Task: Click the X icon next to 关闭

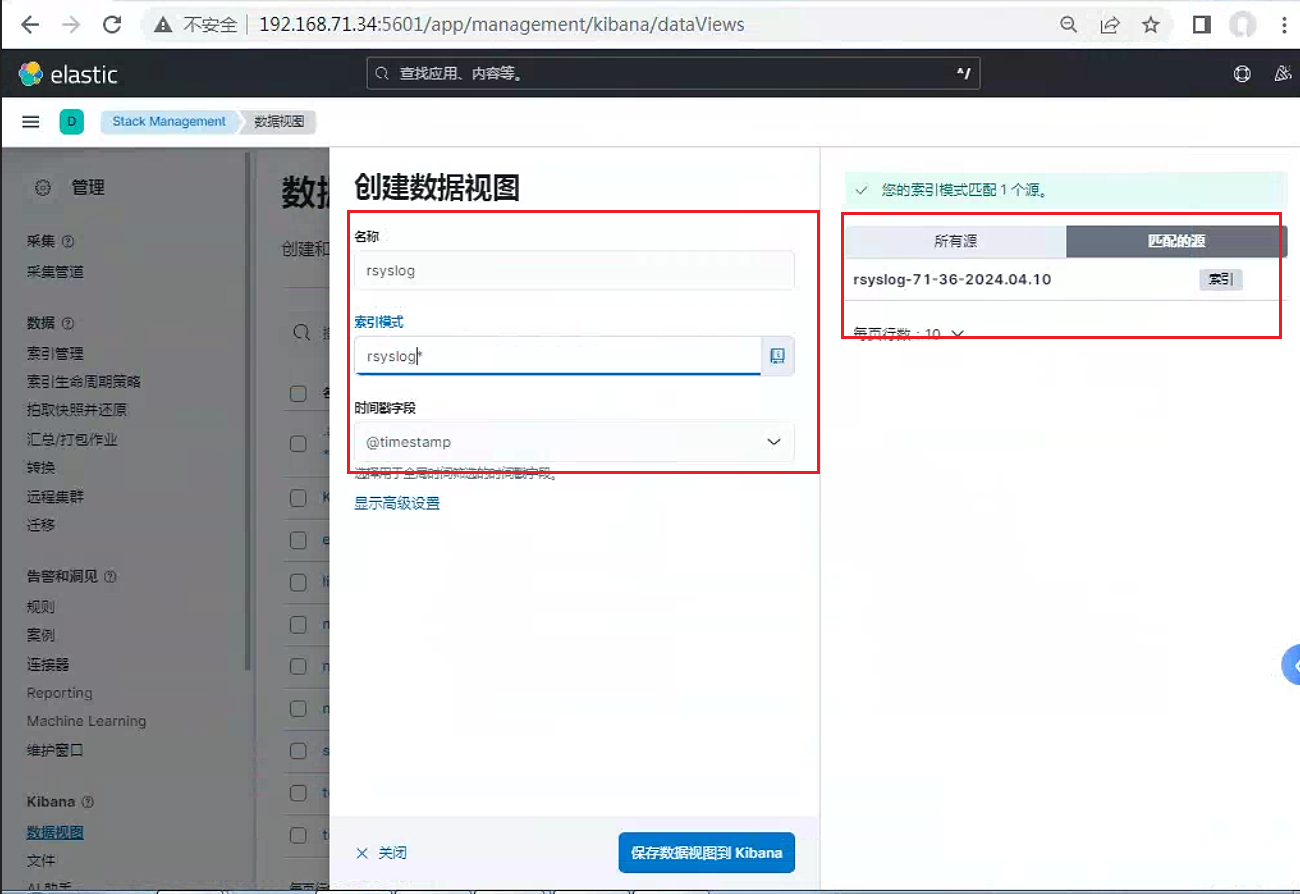Action: point(362,853)
